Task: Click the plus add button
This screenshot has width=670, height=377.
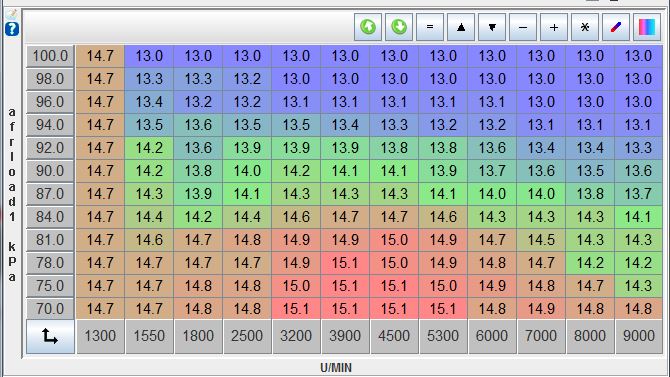Action: coord(554,27)
